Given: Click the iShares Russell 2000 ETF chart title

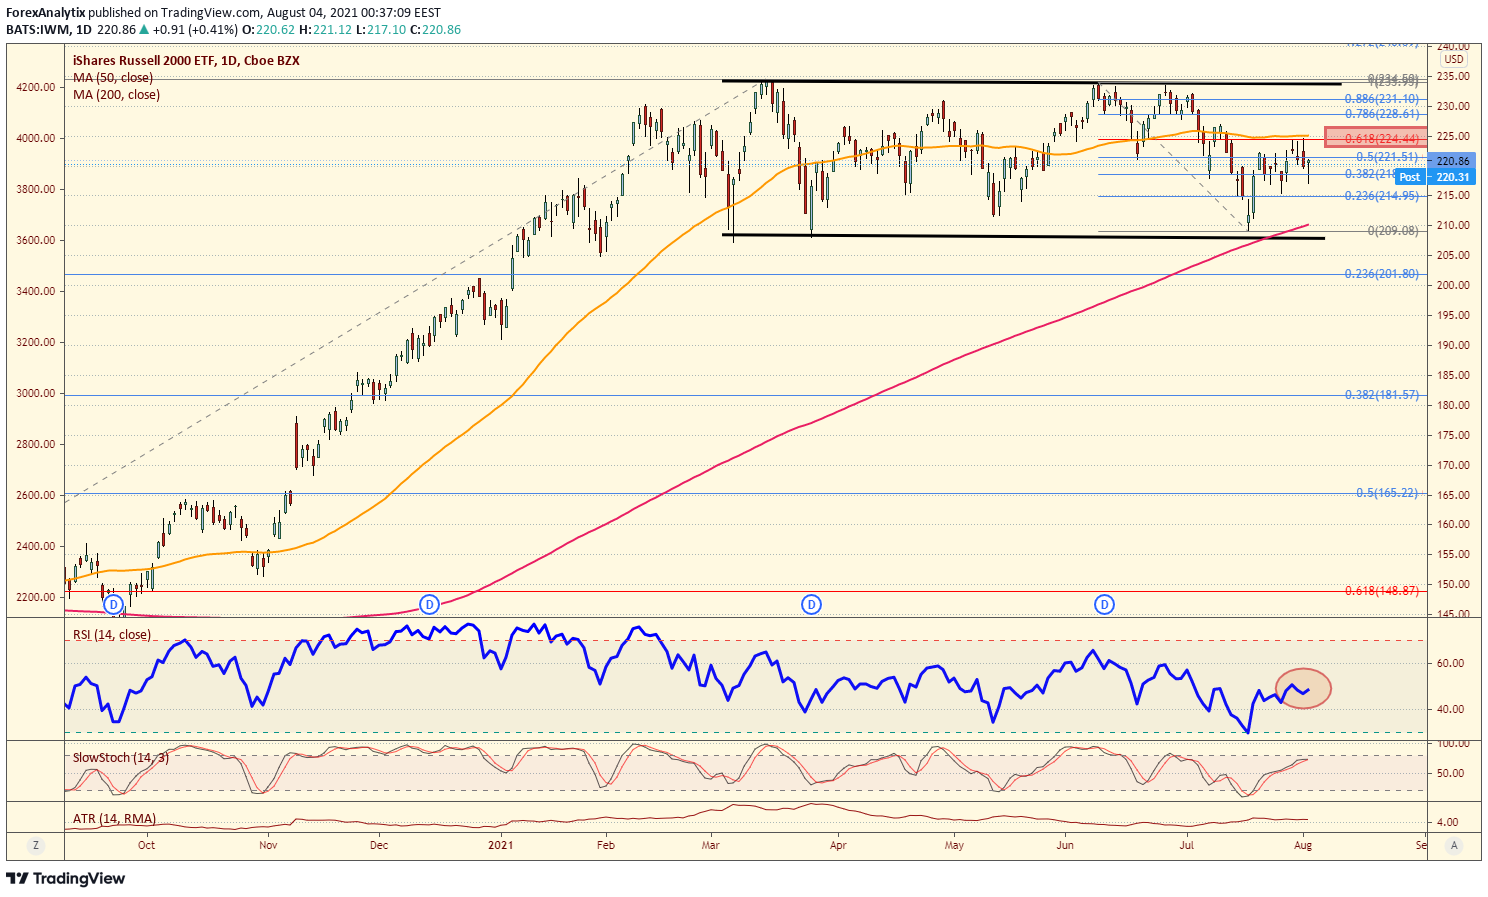Looking at the screenshot, I should pos(186,61).
